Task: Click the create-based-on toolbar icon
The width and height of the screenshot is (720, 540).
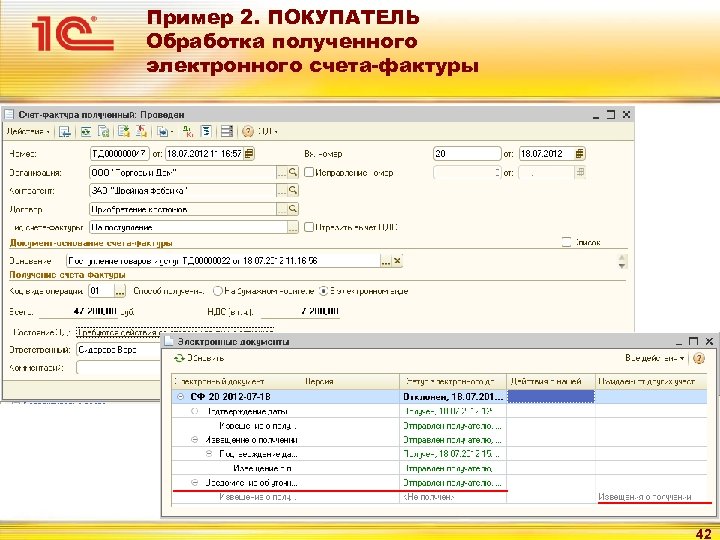Action: click(163, 132)
